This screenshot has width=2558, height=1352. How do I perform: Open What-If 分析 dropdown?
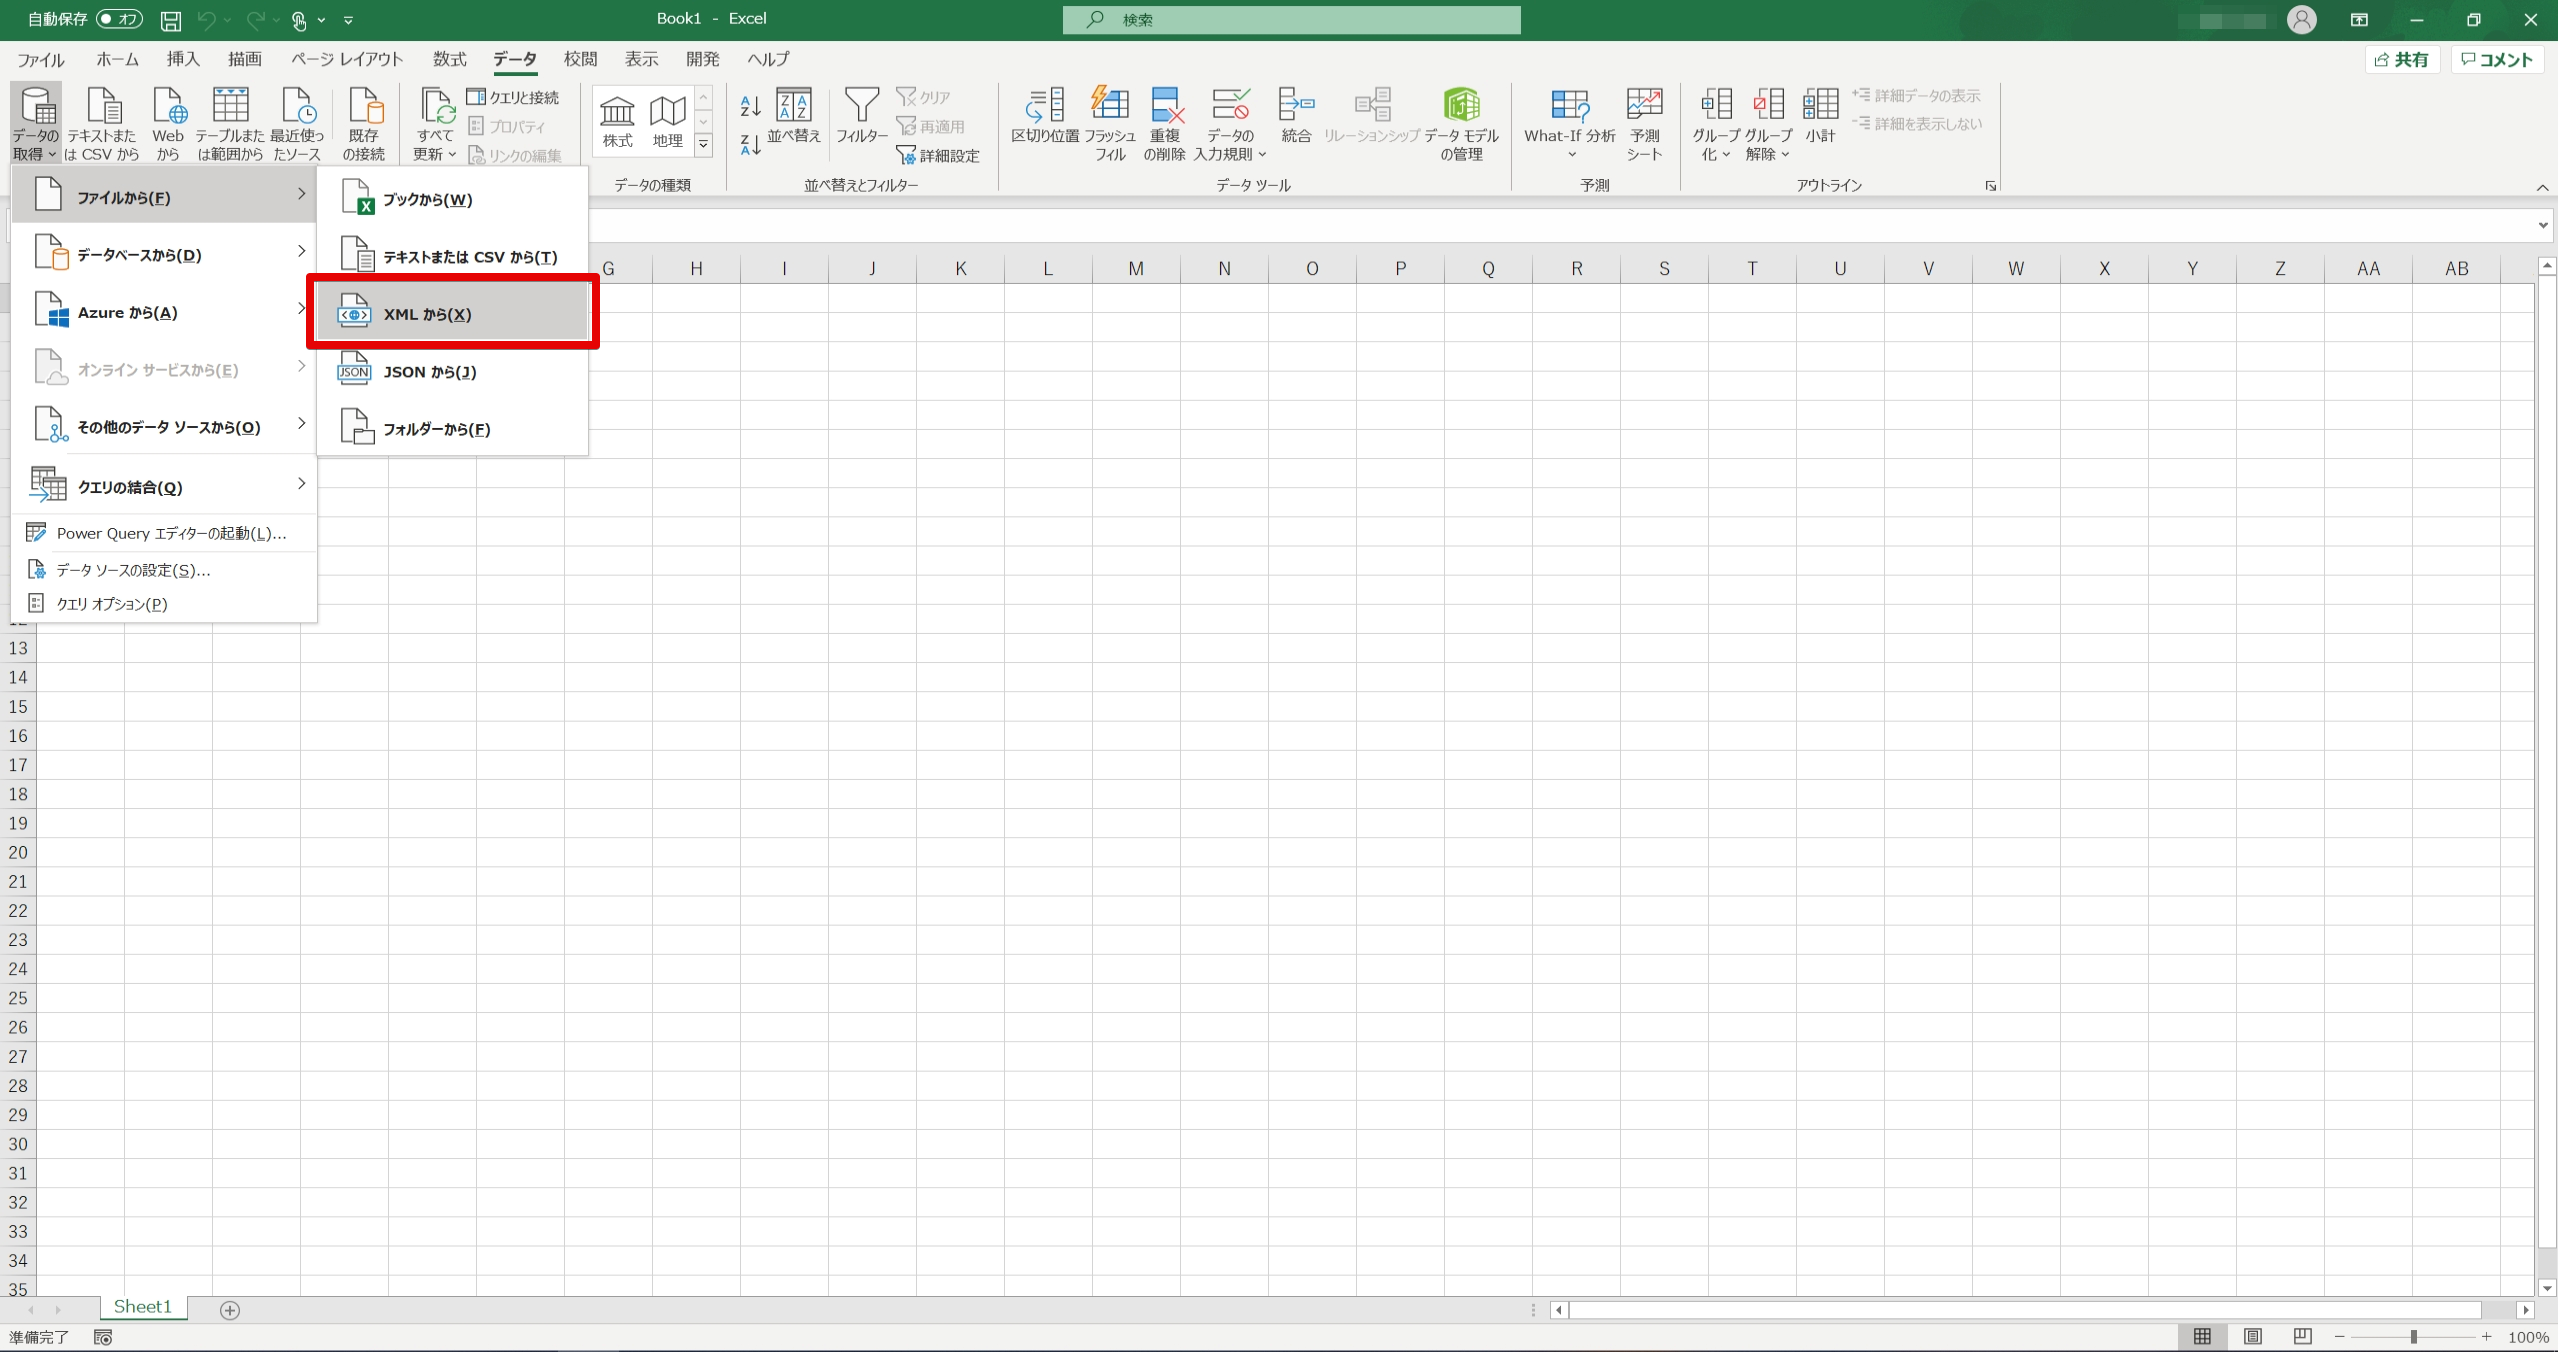(x=1569, y=145)
